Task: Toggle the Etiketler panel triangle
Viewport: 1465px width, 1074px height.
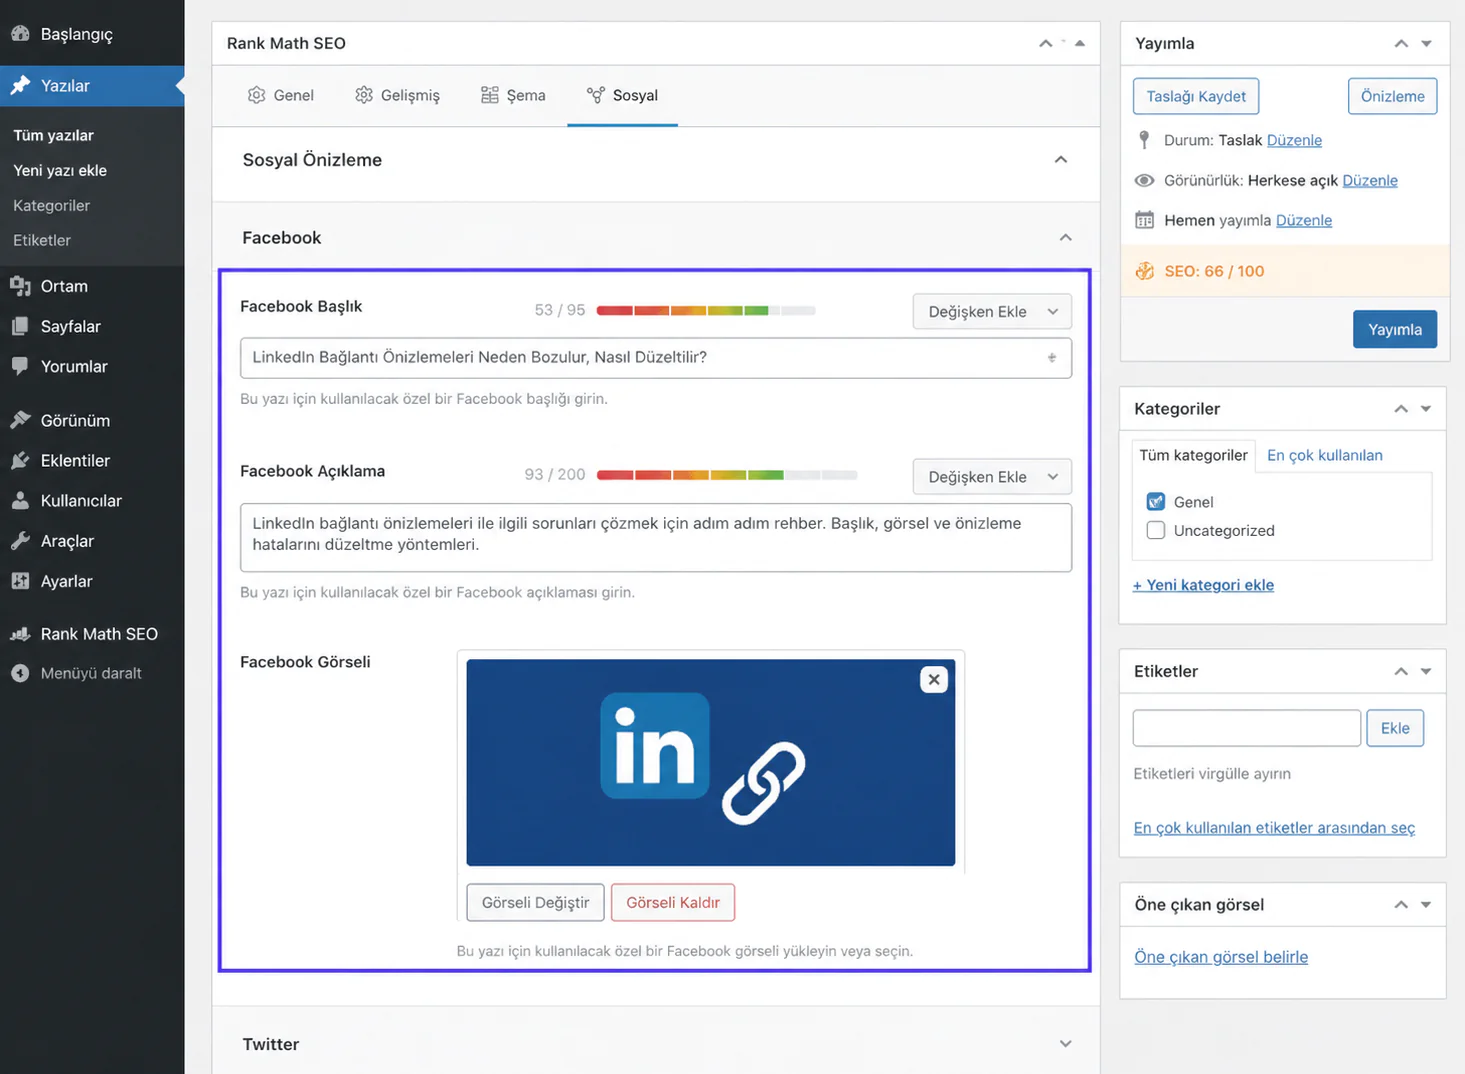Action: point(1426,671)
